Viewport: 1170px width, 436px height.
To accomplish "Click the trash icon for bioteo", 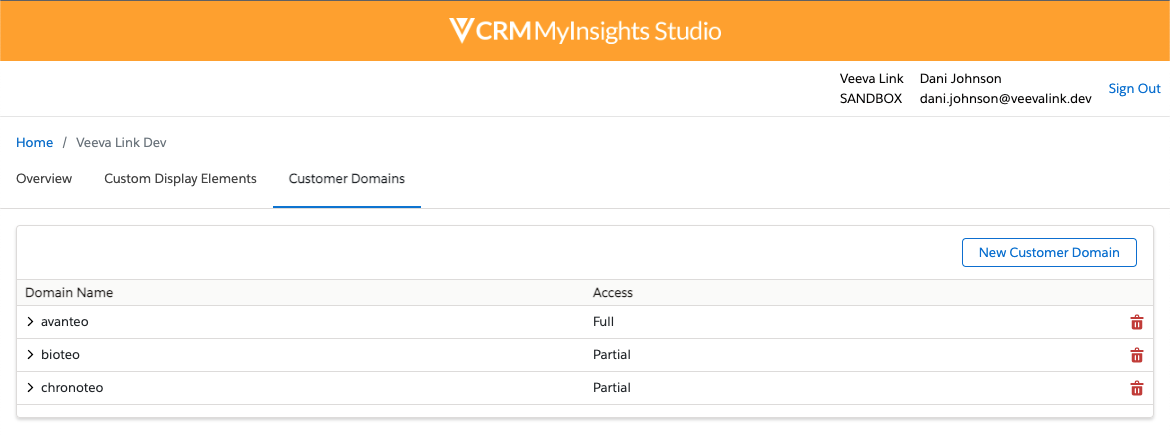I will pos(1136,355).
